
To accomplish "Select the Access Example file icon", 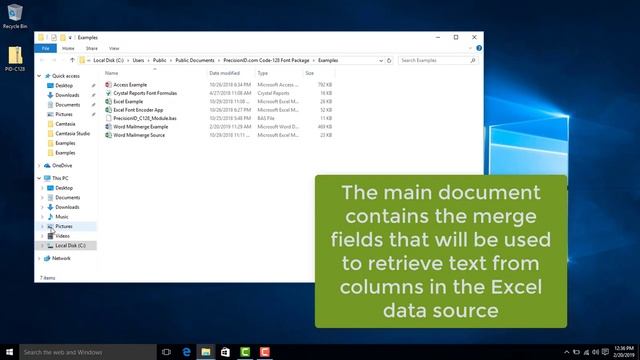I will point(108,84).
